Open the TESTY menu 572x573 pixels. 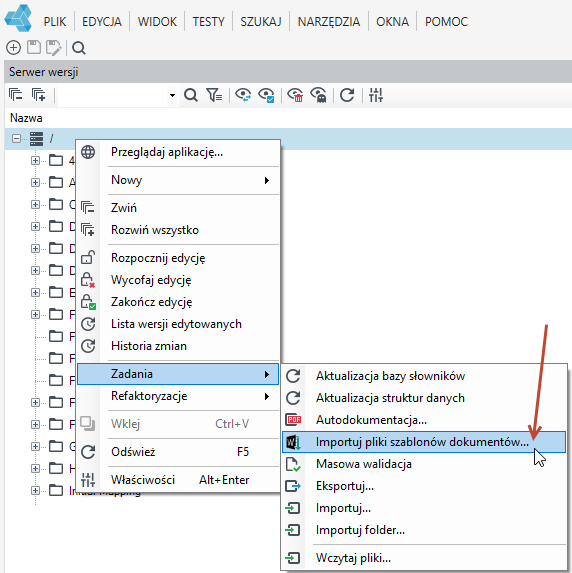point(208,22)
